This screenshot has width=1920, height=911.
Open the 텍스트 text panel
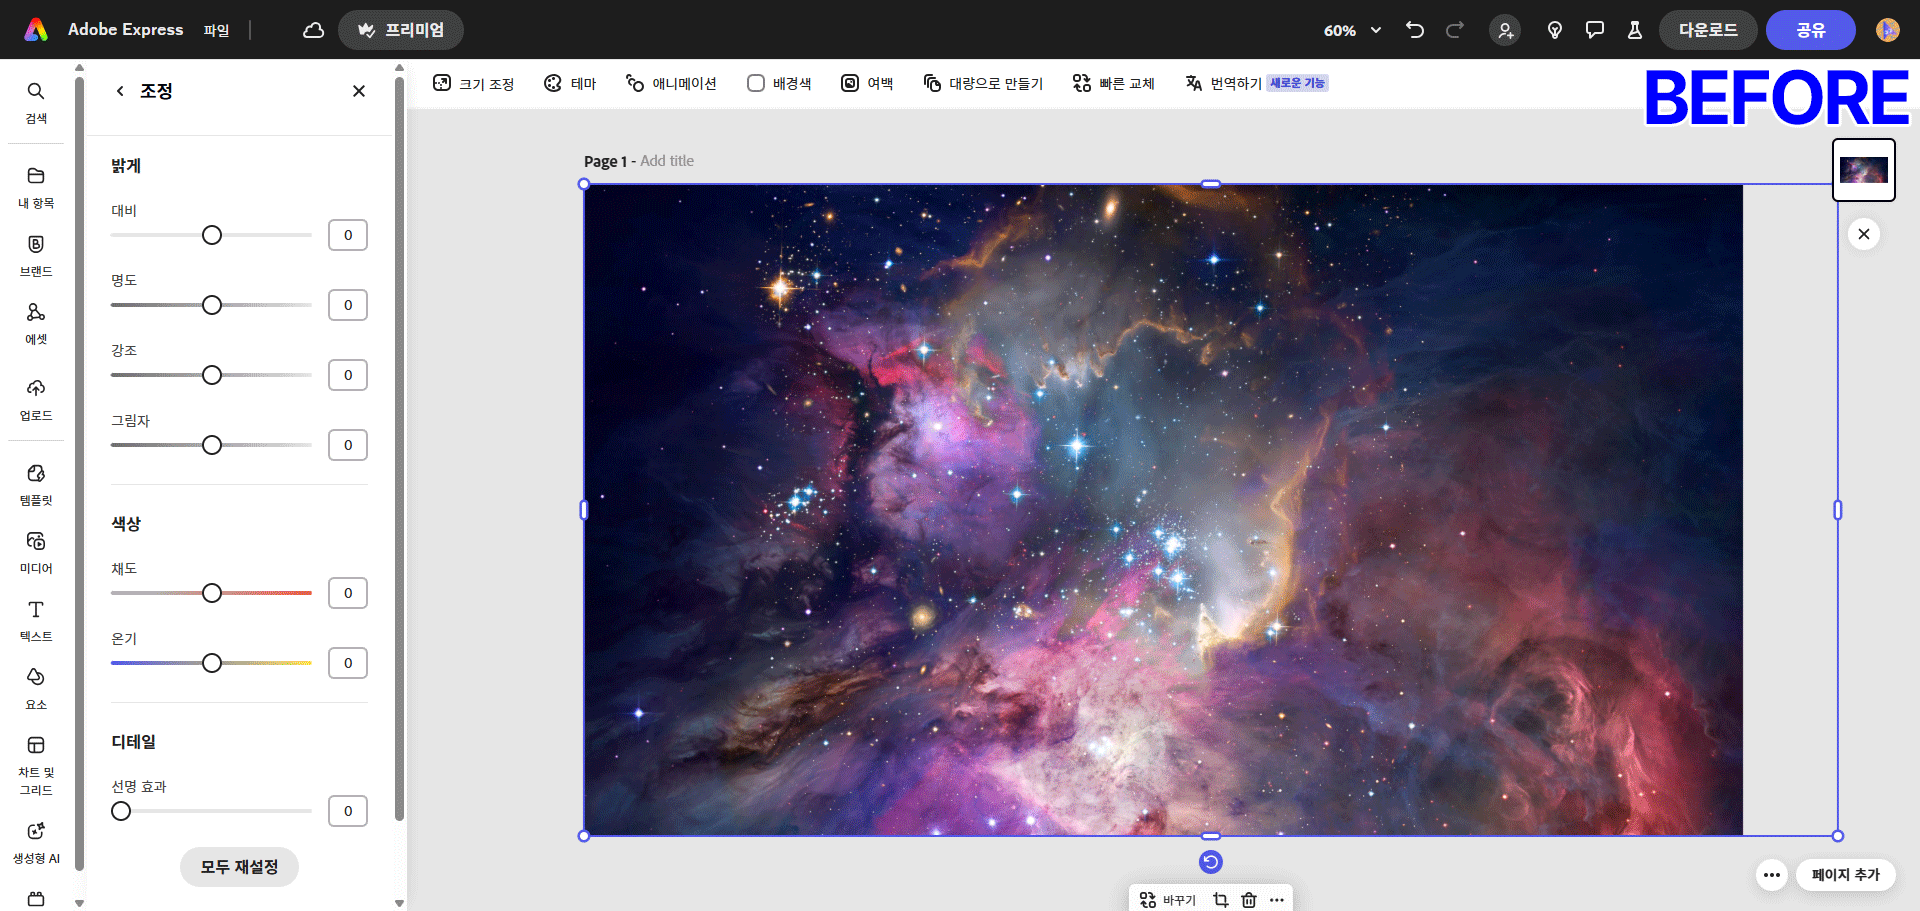coord(36,620)
